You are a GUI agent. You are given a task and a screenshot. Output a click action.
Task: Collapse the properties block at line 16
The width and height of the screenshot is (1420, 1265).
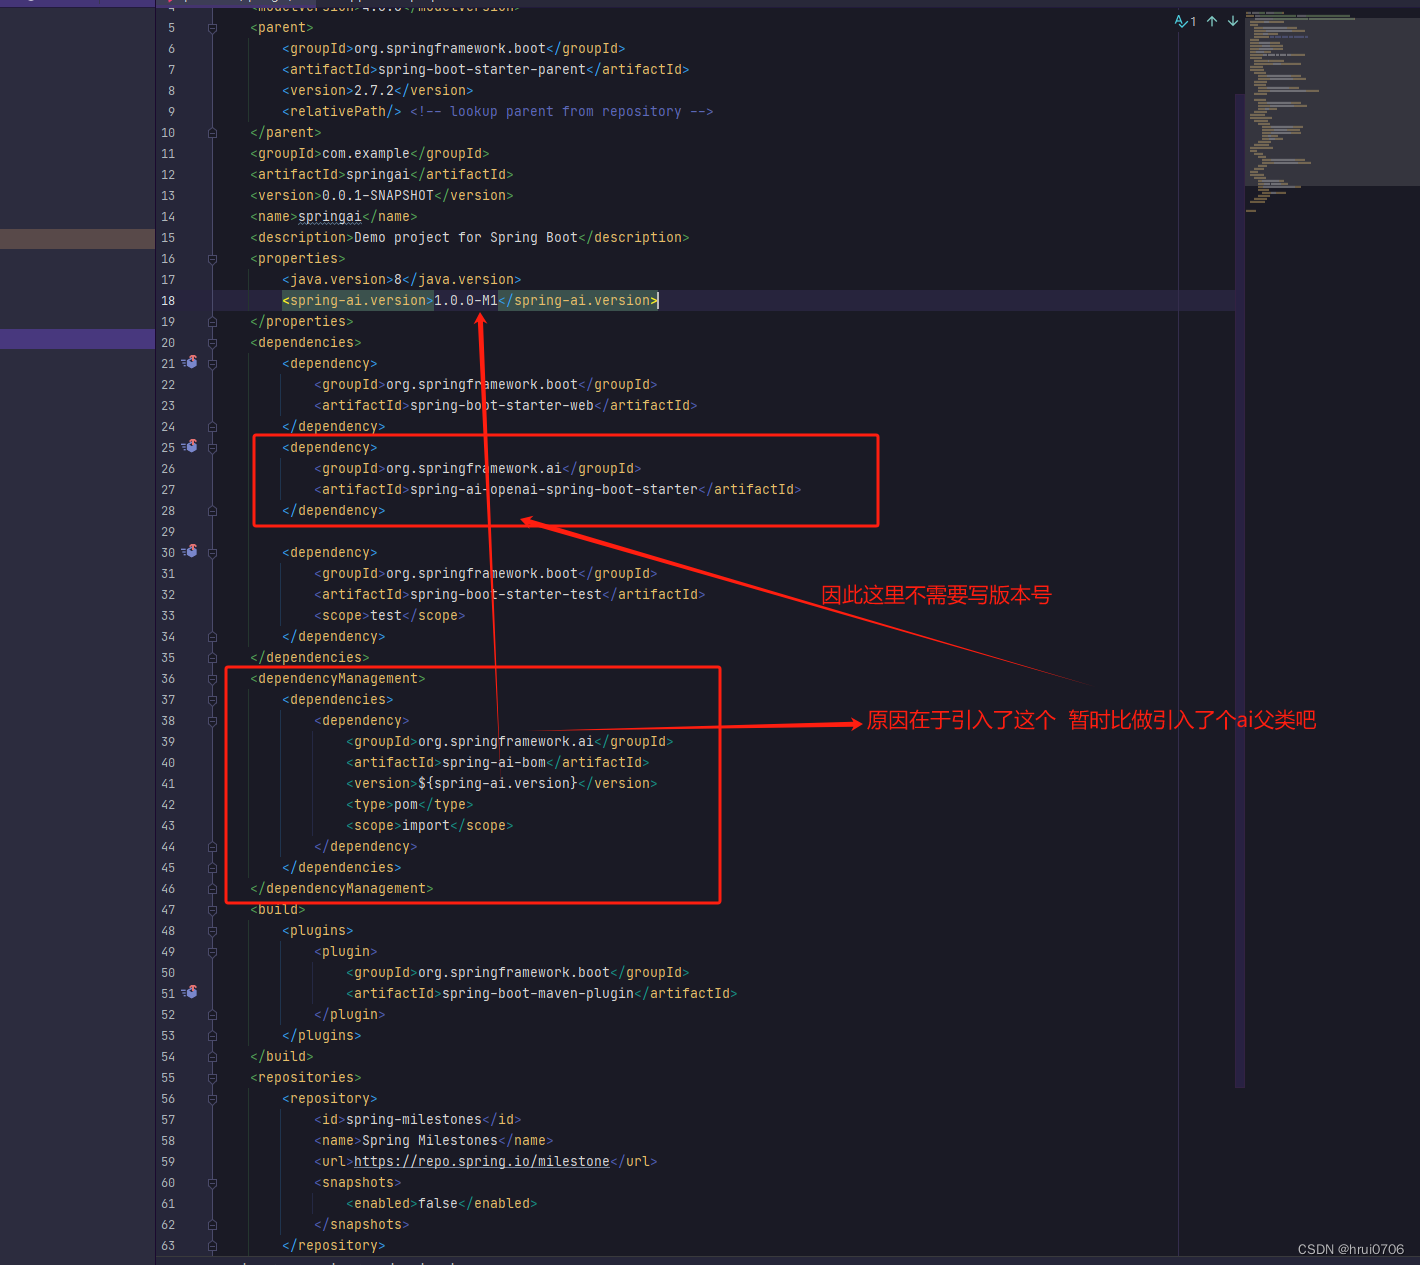click(x=212, y=259)
